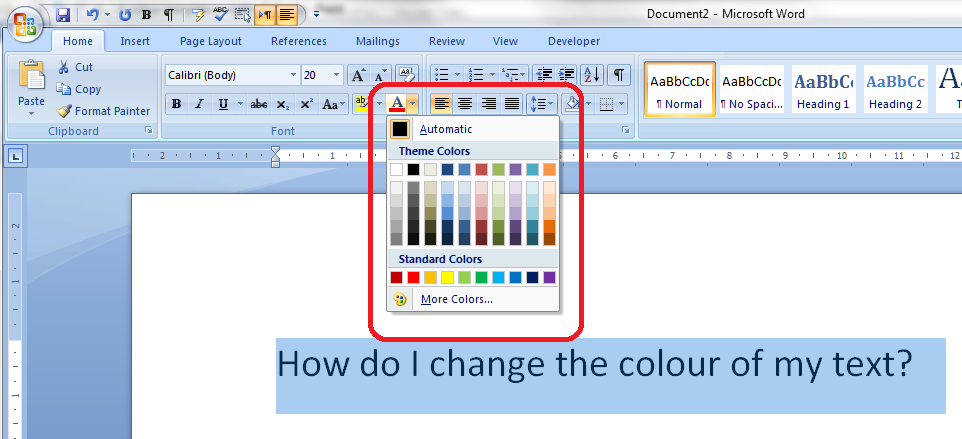The image size is (962, 439).
Task: Switch to the Review tab
Action: (447, 41)
